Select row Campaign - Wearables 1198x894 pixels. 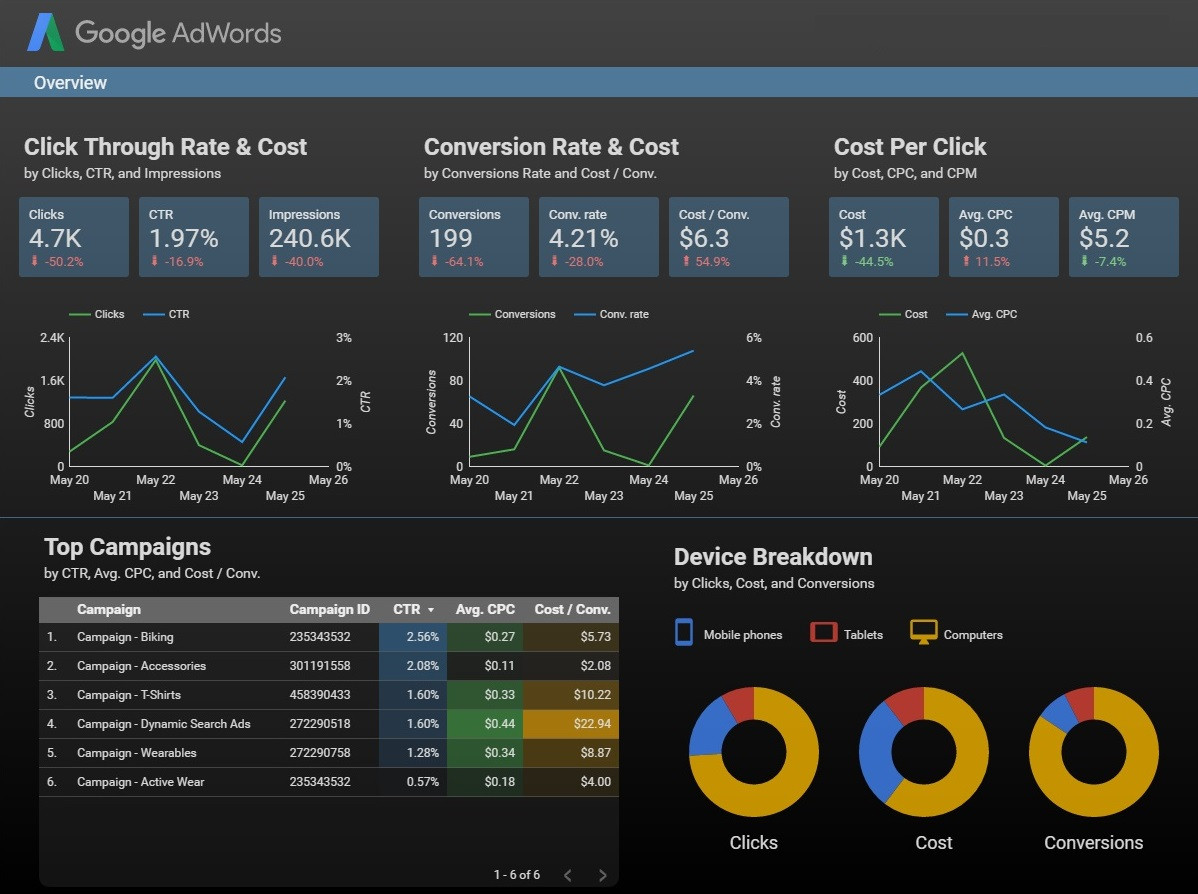(329, 753)
